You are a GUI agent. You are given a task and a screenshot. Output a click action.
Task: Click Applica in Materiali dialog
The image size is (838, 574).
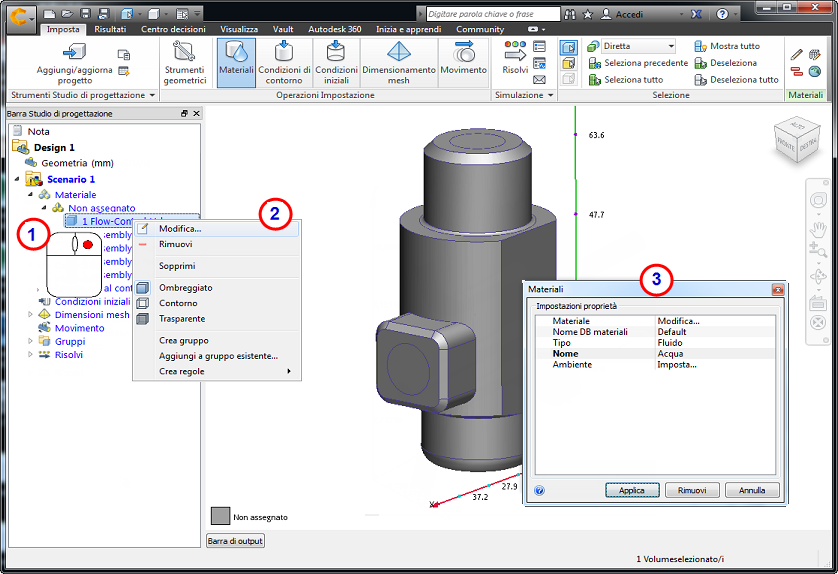(632, 490)
